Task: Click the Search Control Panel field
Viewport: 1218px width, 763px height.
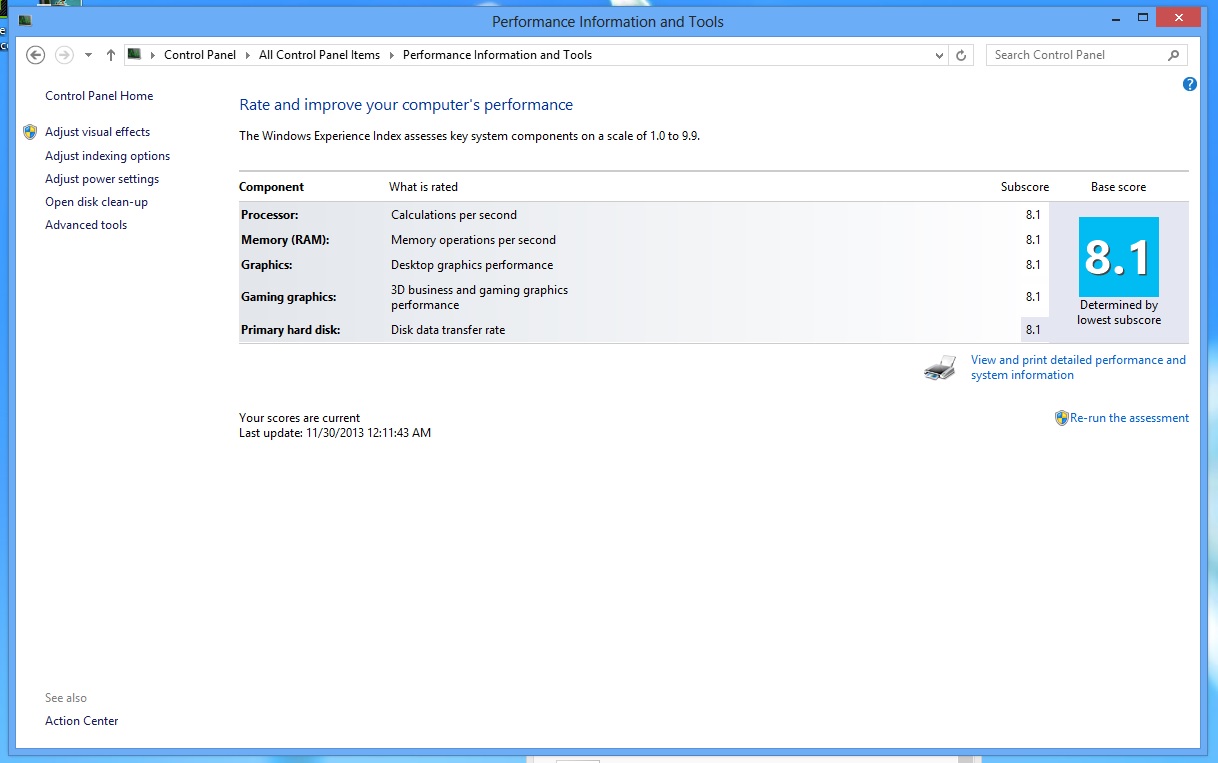Action: tap(1075, 55)
